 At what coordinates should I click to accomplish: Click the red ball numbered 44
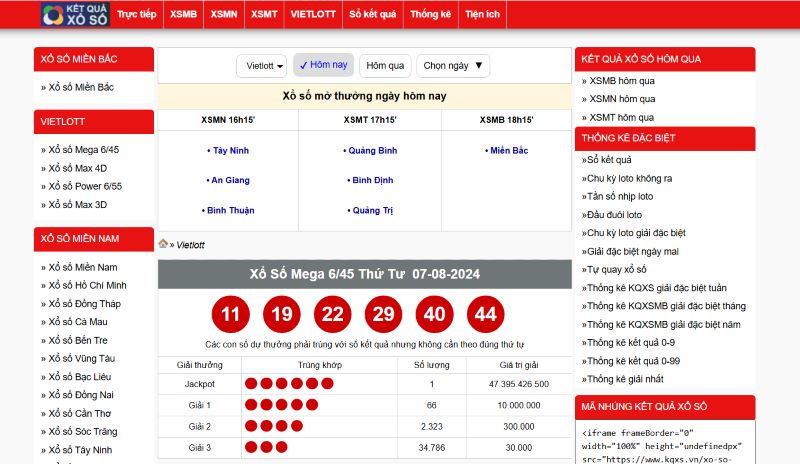(x=485, y=314)
